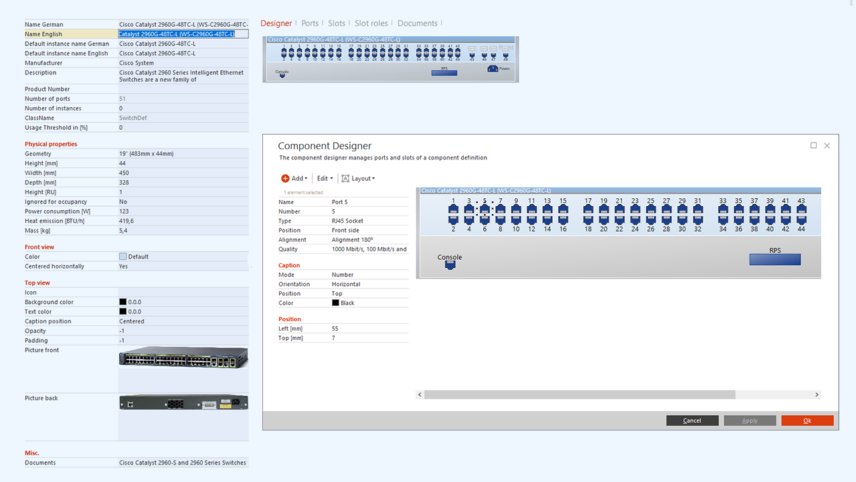The image size is (856, 482).
Task: Click the Cancel button
Action: click(692, 421)
